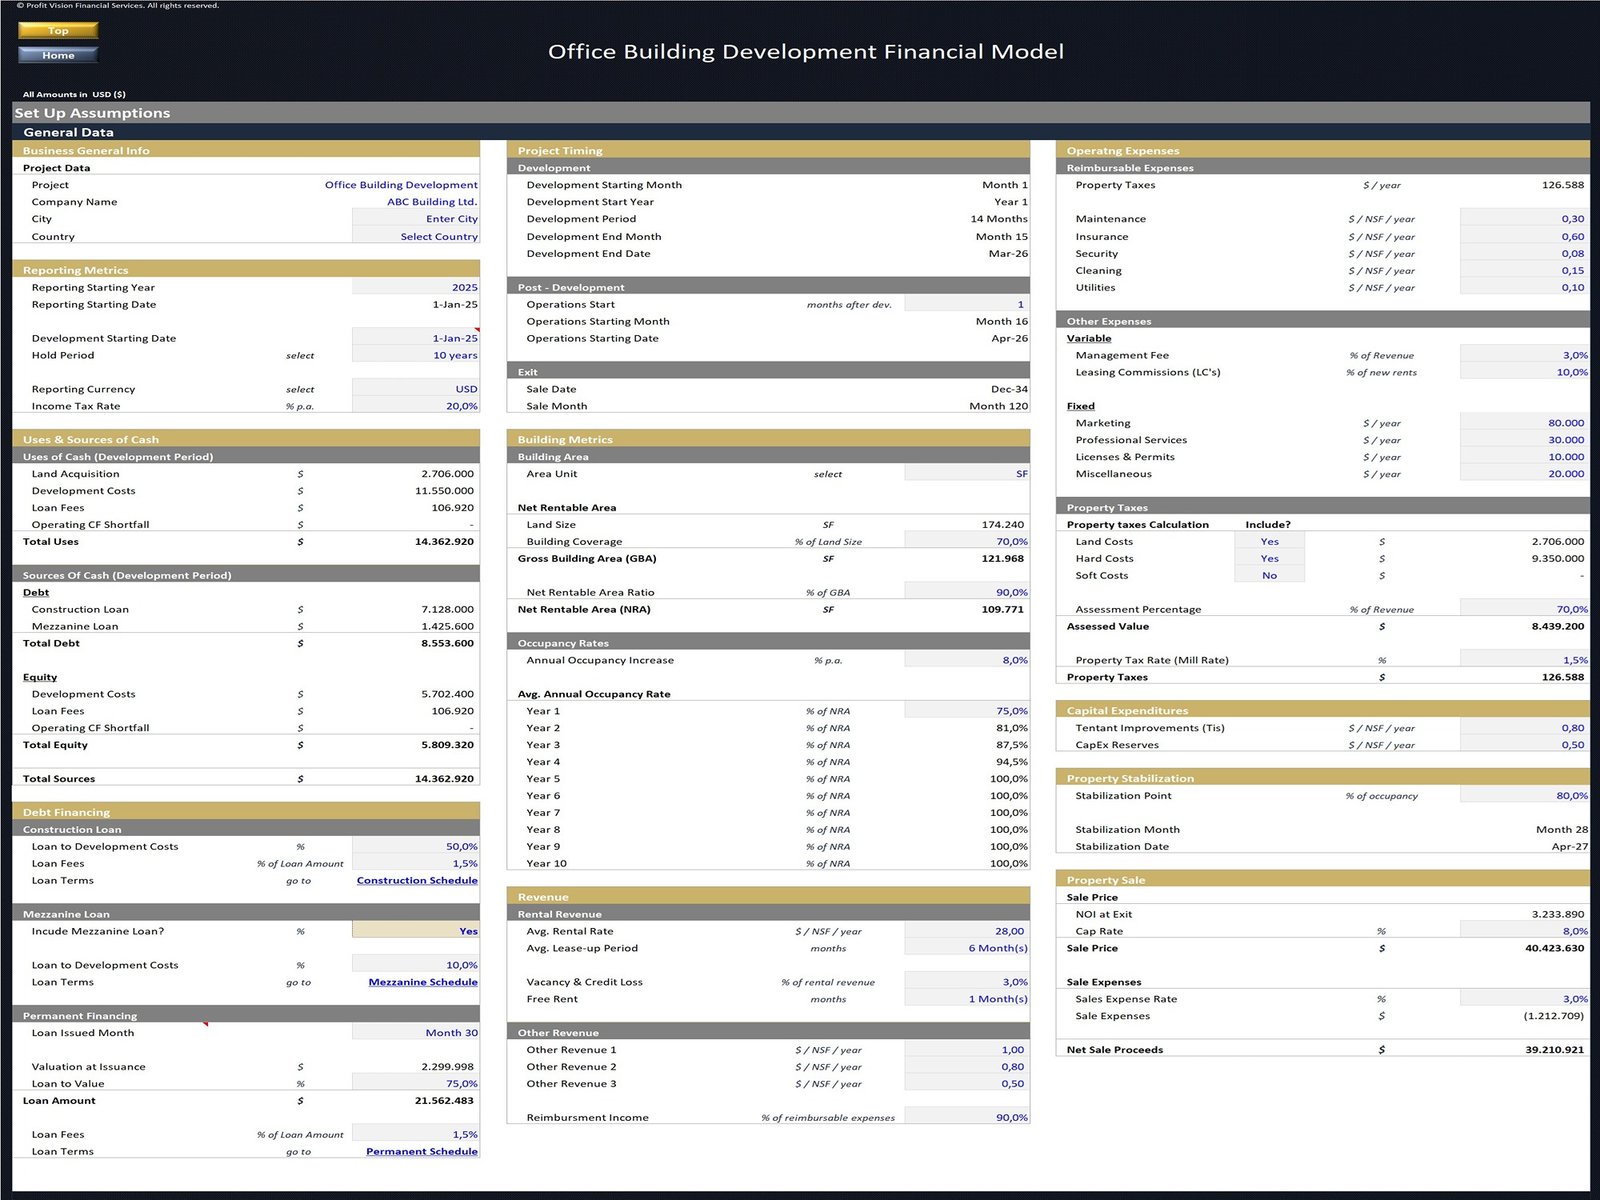Open the Area Unit SF selector
This screenshot has height=1200, width=1600.
(966, 474)
